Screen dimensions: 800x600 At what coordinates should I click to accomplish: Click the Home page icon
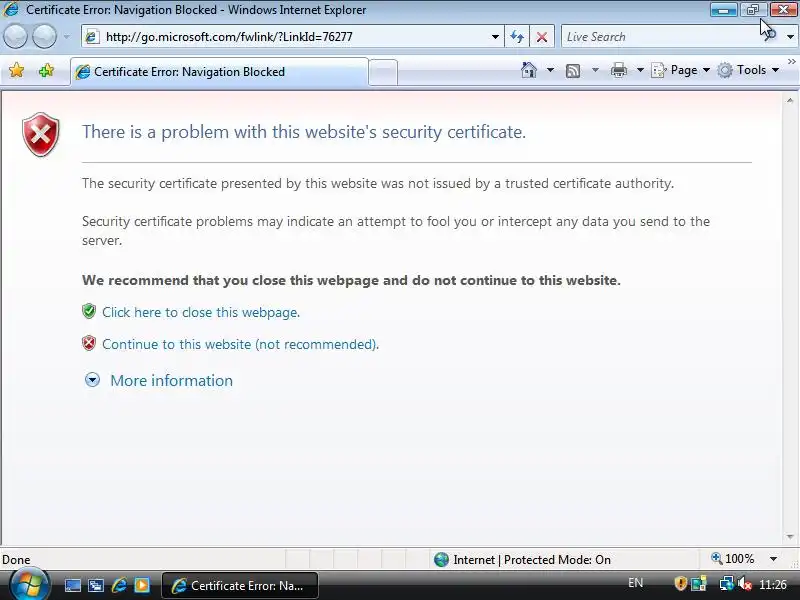(529, 70)
